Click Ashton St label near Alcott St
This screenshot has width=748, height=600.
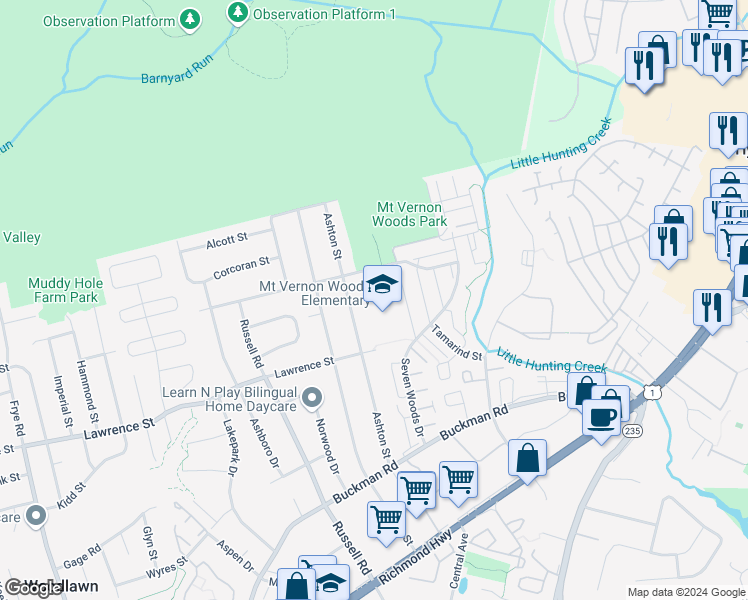click(332, 237)
